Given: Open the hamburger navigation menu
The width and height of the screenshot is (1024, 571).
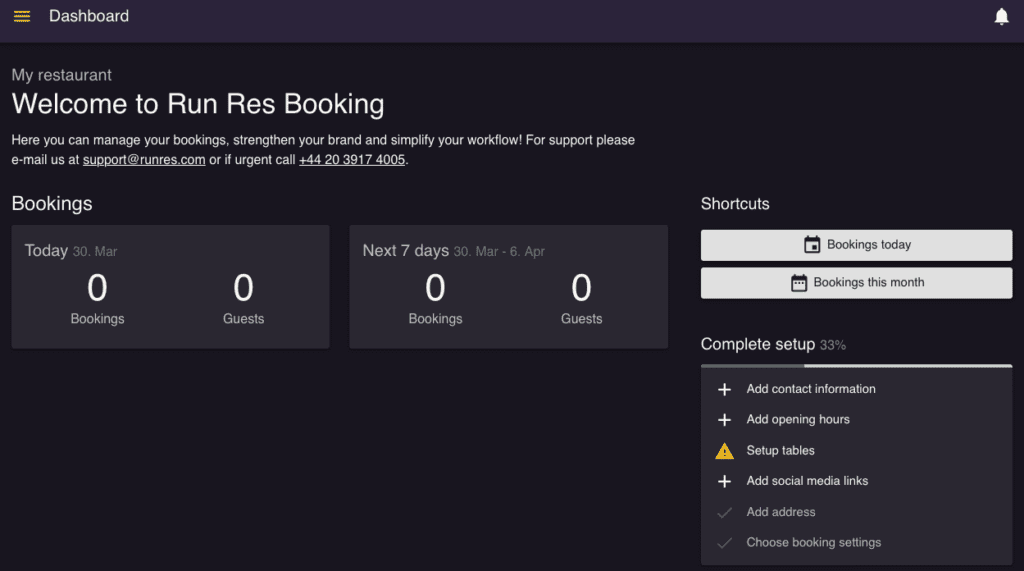Looking at the screenshot, I should (x=22, y=16).
